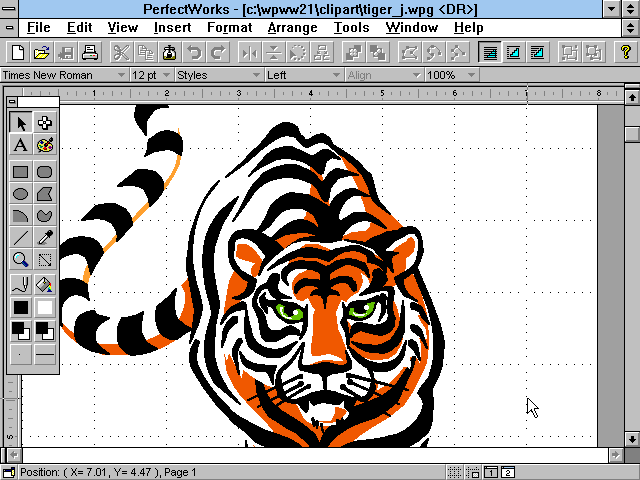Screen dimensions: 640x480
Task: Choose the freehand curve pen tool
Action: (20, 285)
